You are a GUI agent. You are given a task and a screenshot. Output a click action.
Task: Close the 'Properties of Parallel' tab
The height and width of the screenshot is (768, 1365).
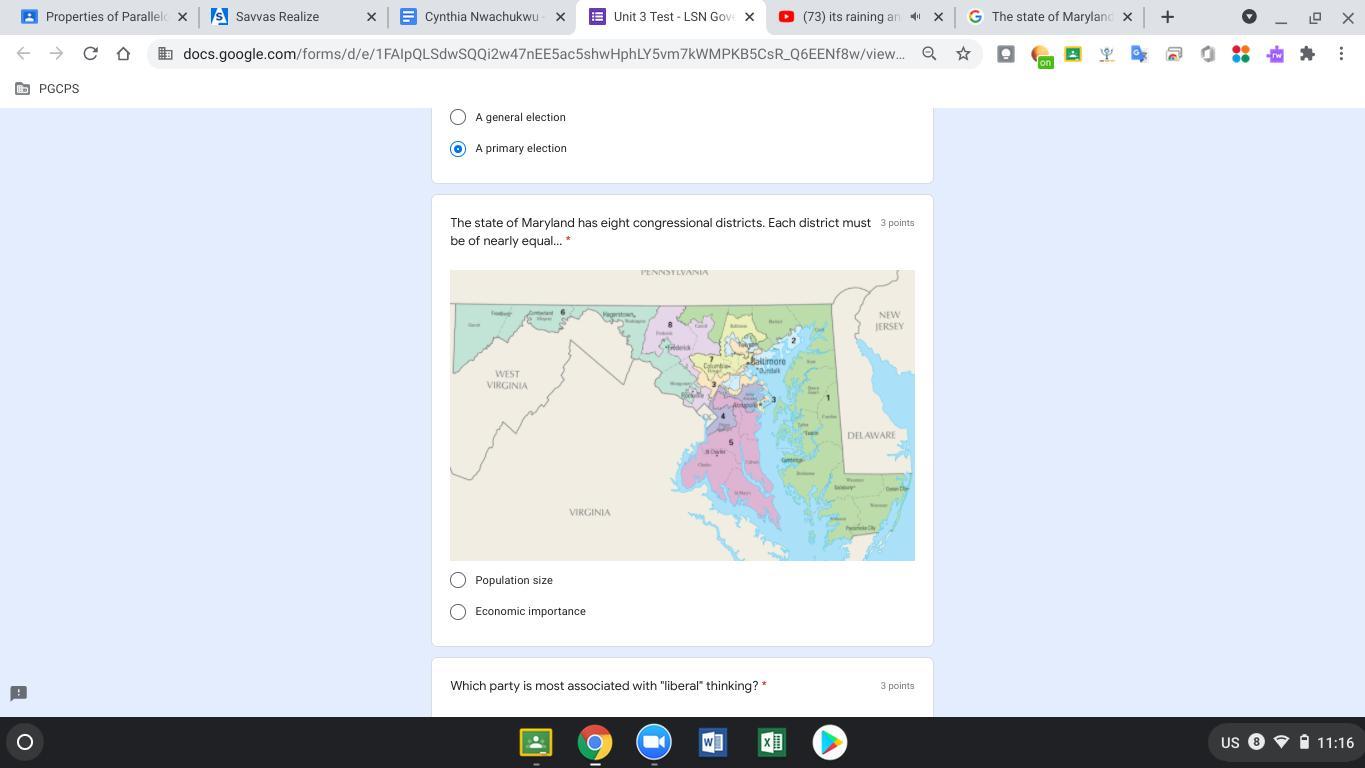pos(182,17)
